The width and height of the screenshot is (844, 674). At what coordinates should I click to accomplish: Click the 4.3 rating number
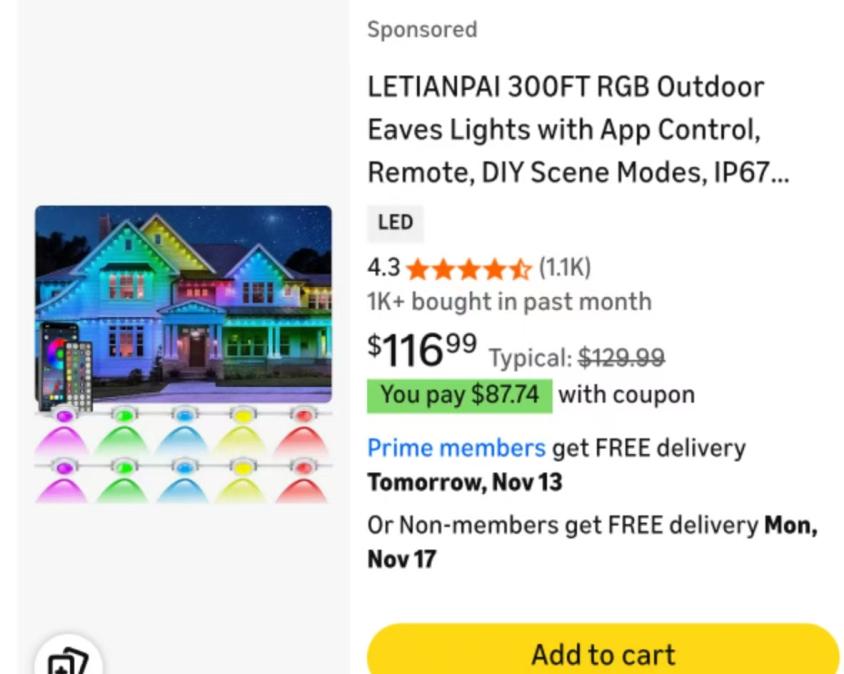(x=383, y=268)
